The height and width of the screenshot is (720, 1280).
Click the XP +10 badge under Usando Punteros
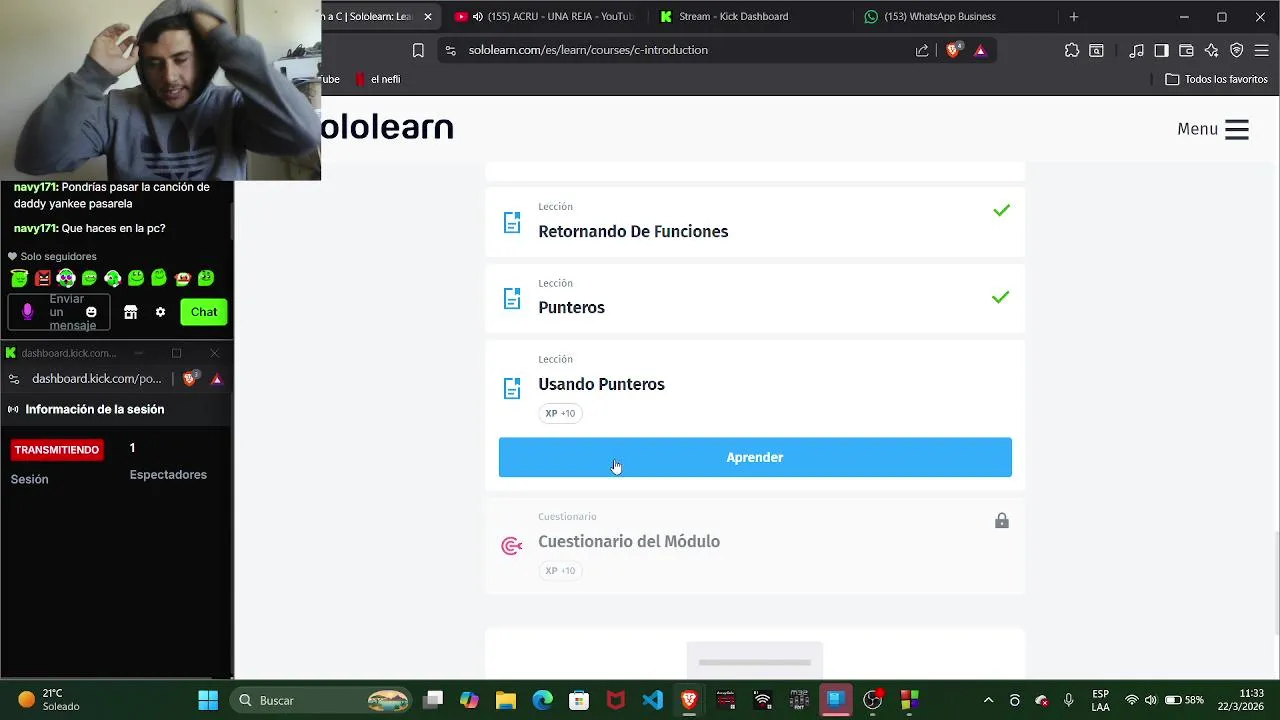point(560,413)
